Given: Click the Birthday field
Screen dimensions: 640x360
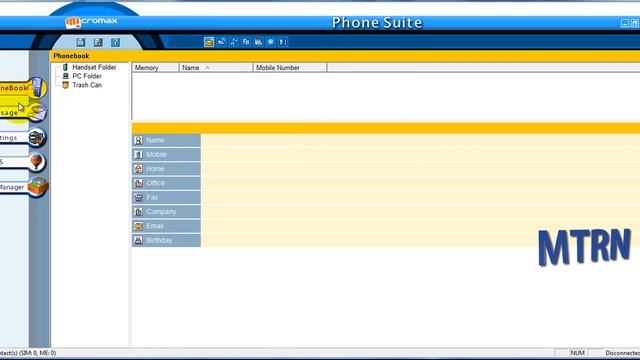Looking at the screenshot, I should click(420, 240).
